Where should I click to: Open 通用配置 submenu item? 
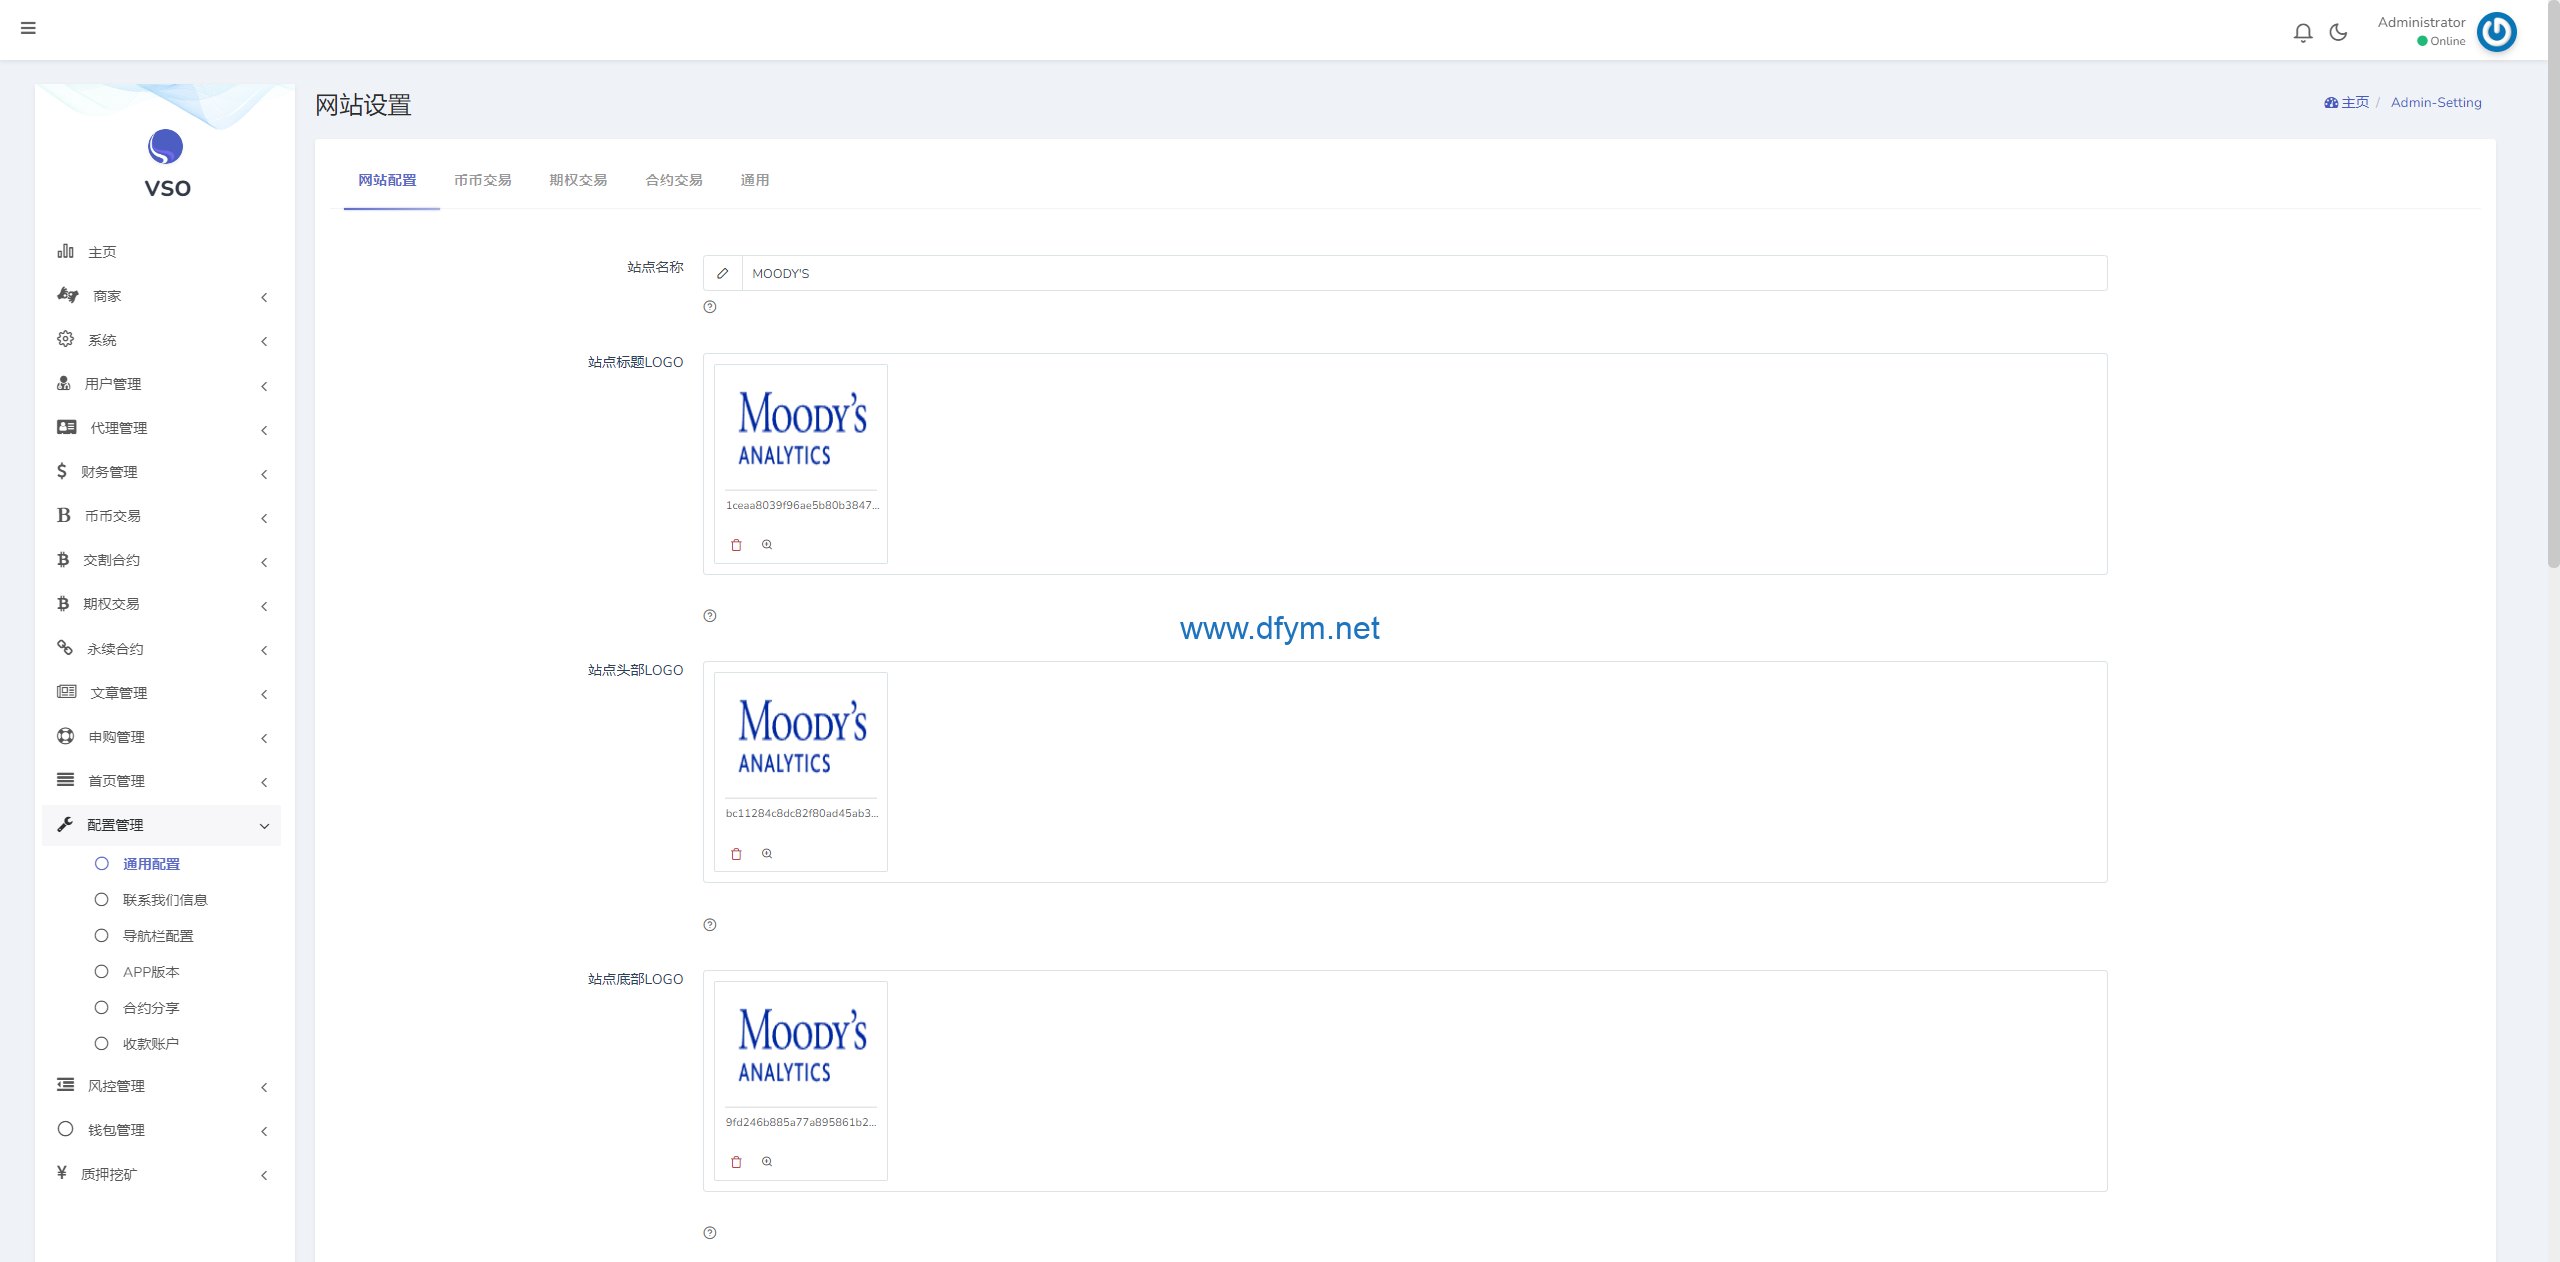click(151, 864)
